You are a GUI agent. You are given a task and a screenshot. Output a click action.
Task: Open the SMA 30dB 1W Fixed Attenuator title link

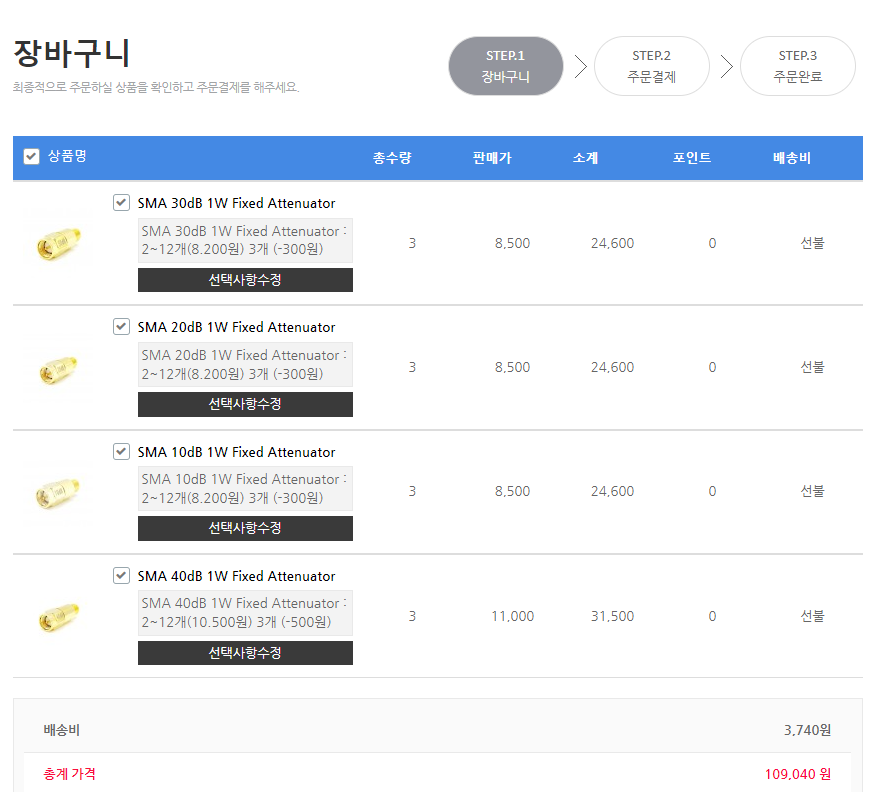click(x=236, y=203)
